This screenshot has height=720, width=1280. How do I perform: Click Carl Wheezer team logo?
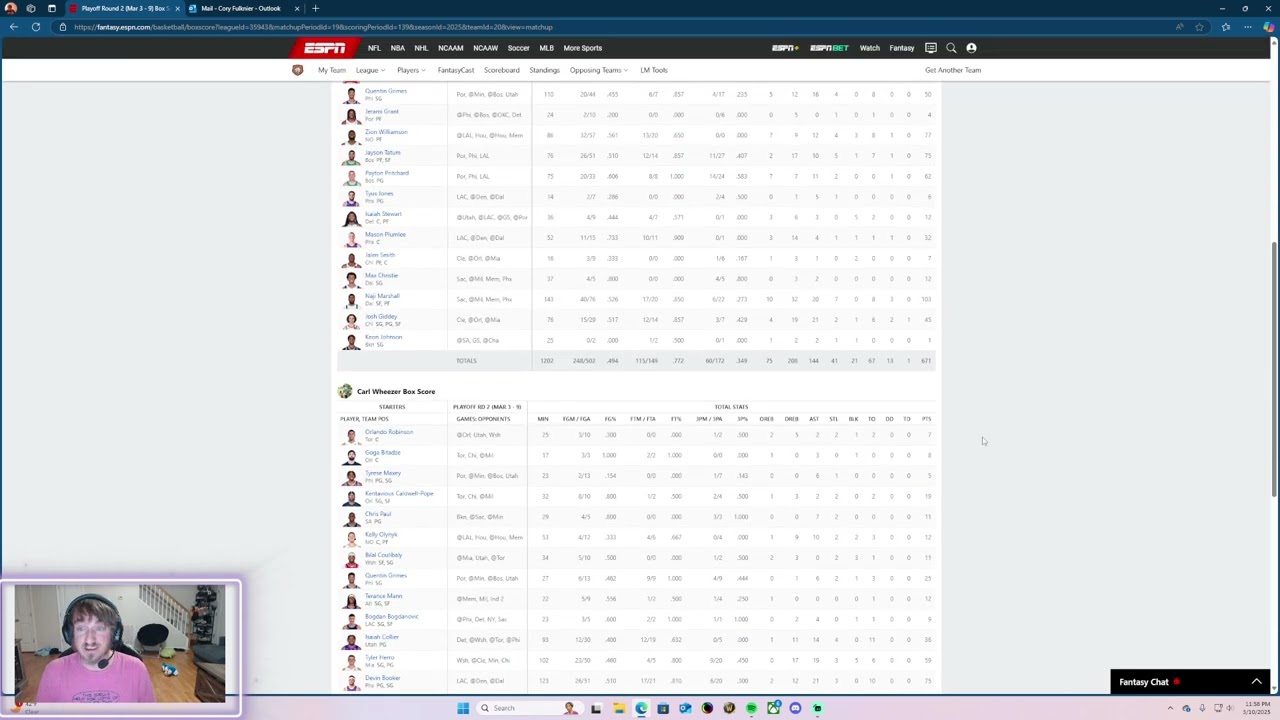345,391
